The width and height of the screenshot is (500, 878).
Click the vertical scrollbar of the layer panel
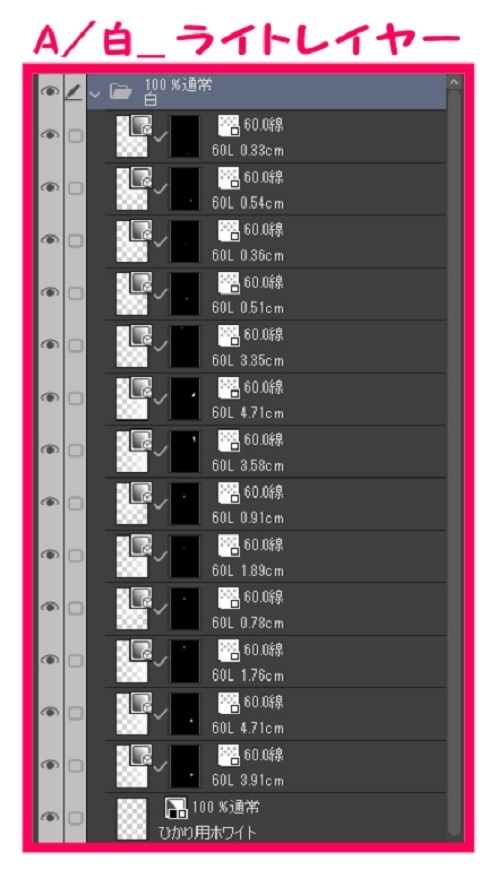pos(454,459)
